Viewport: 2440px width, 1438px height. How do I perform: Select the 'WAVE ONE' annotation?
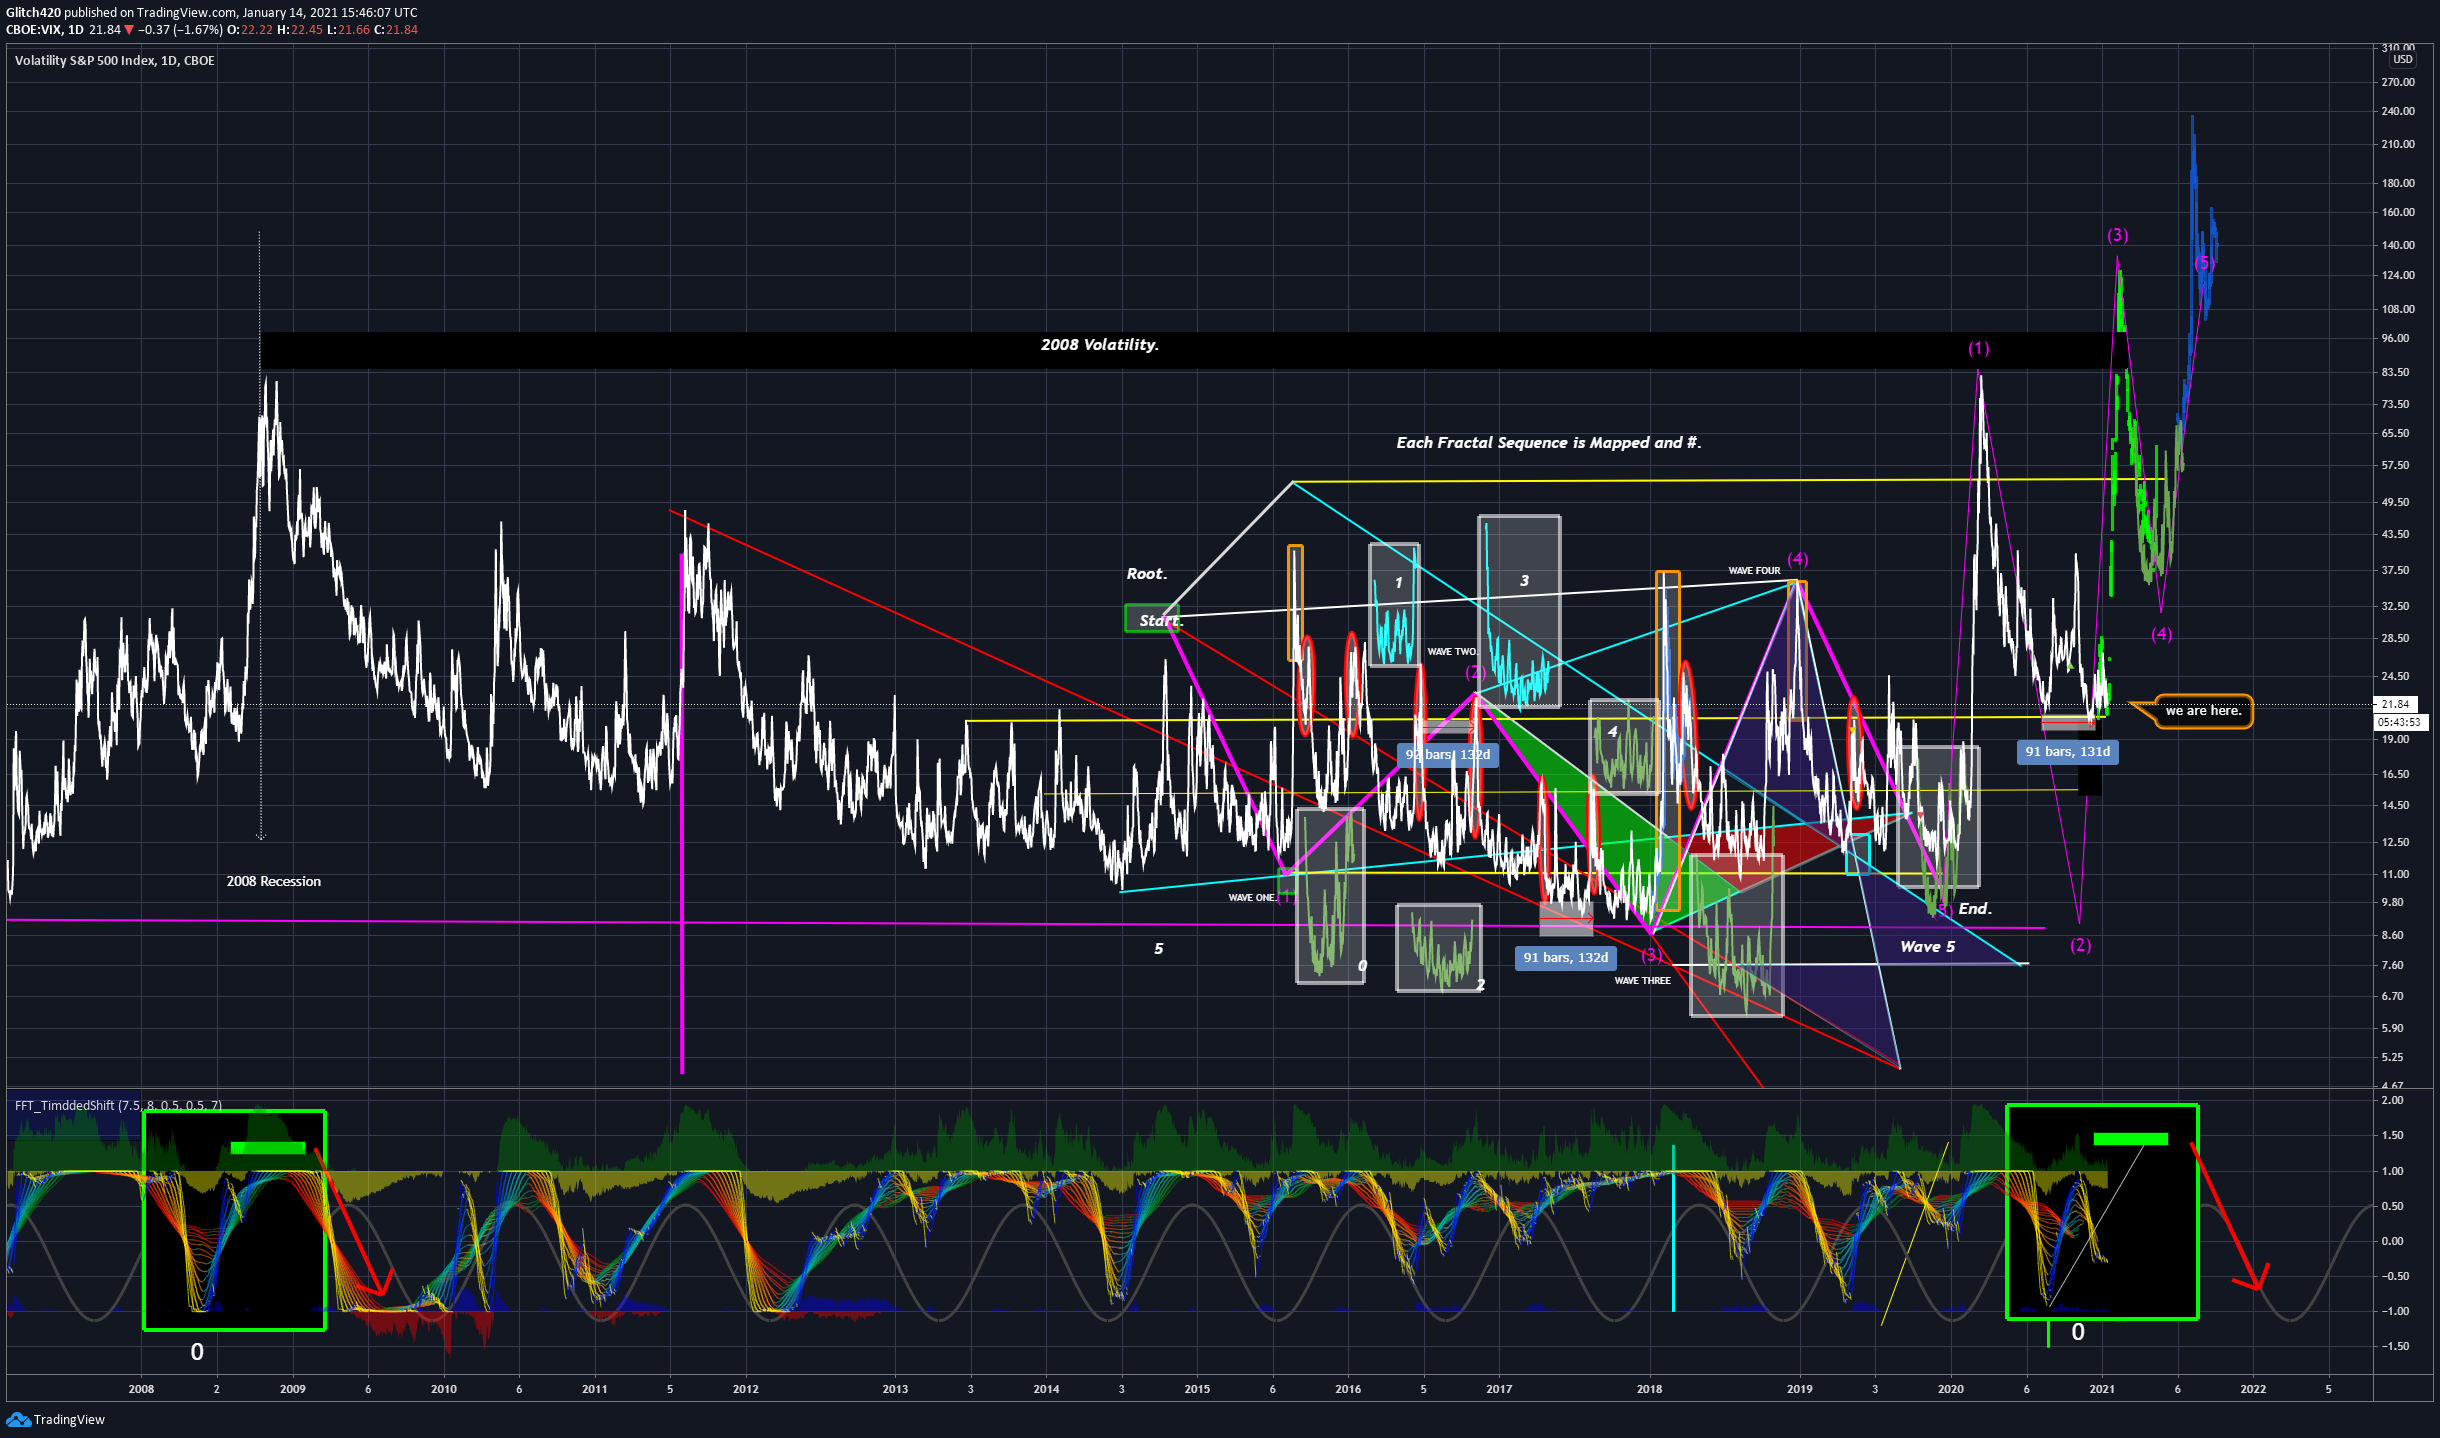(x=1252, y=898)
